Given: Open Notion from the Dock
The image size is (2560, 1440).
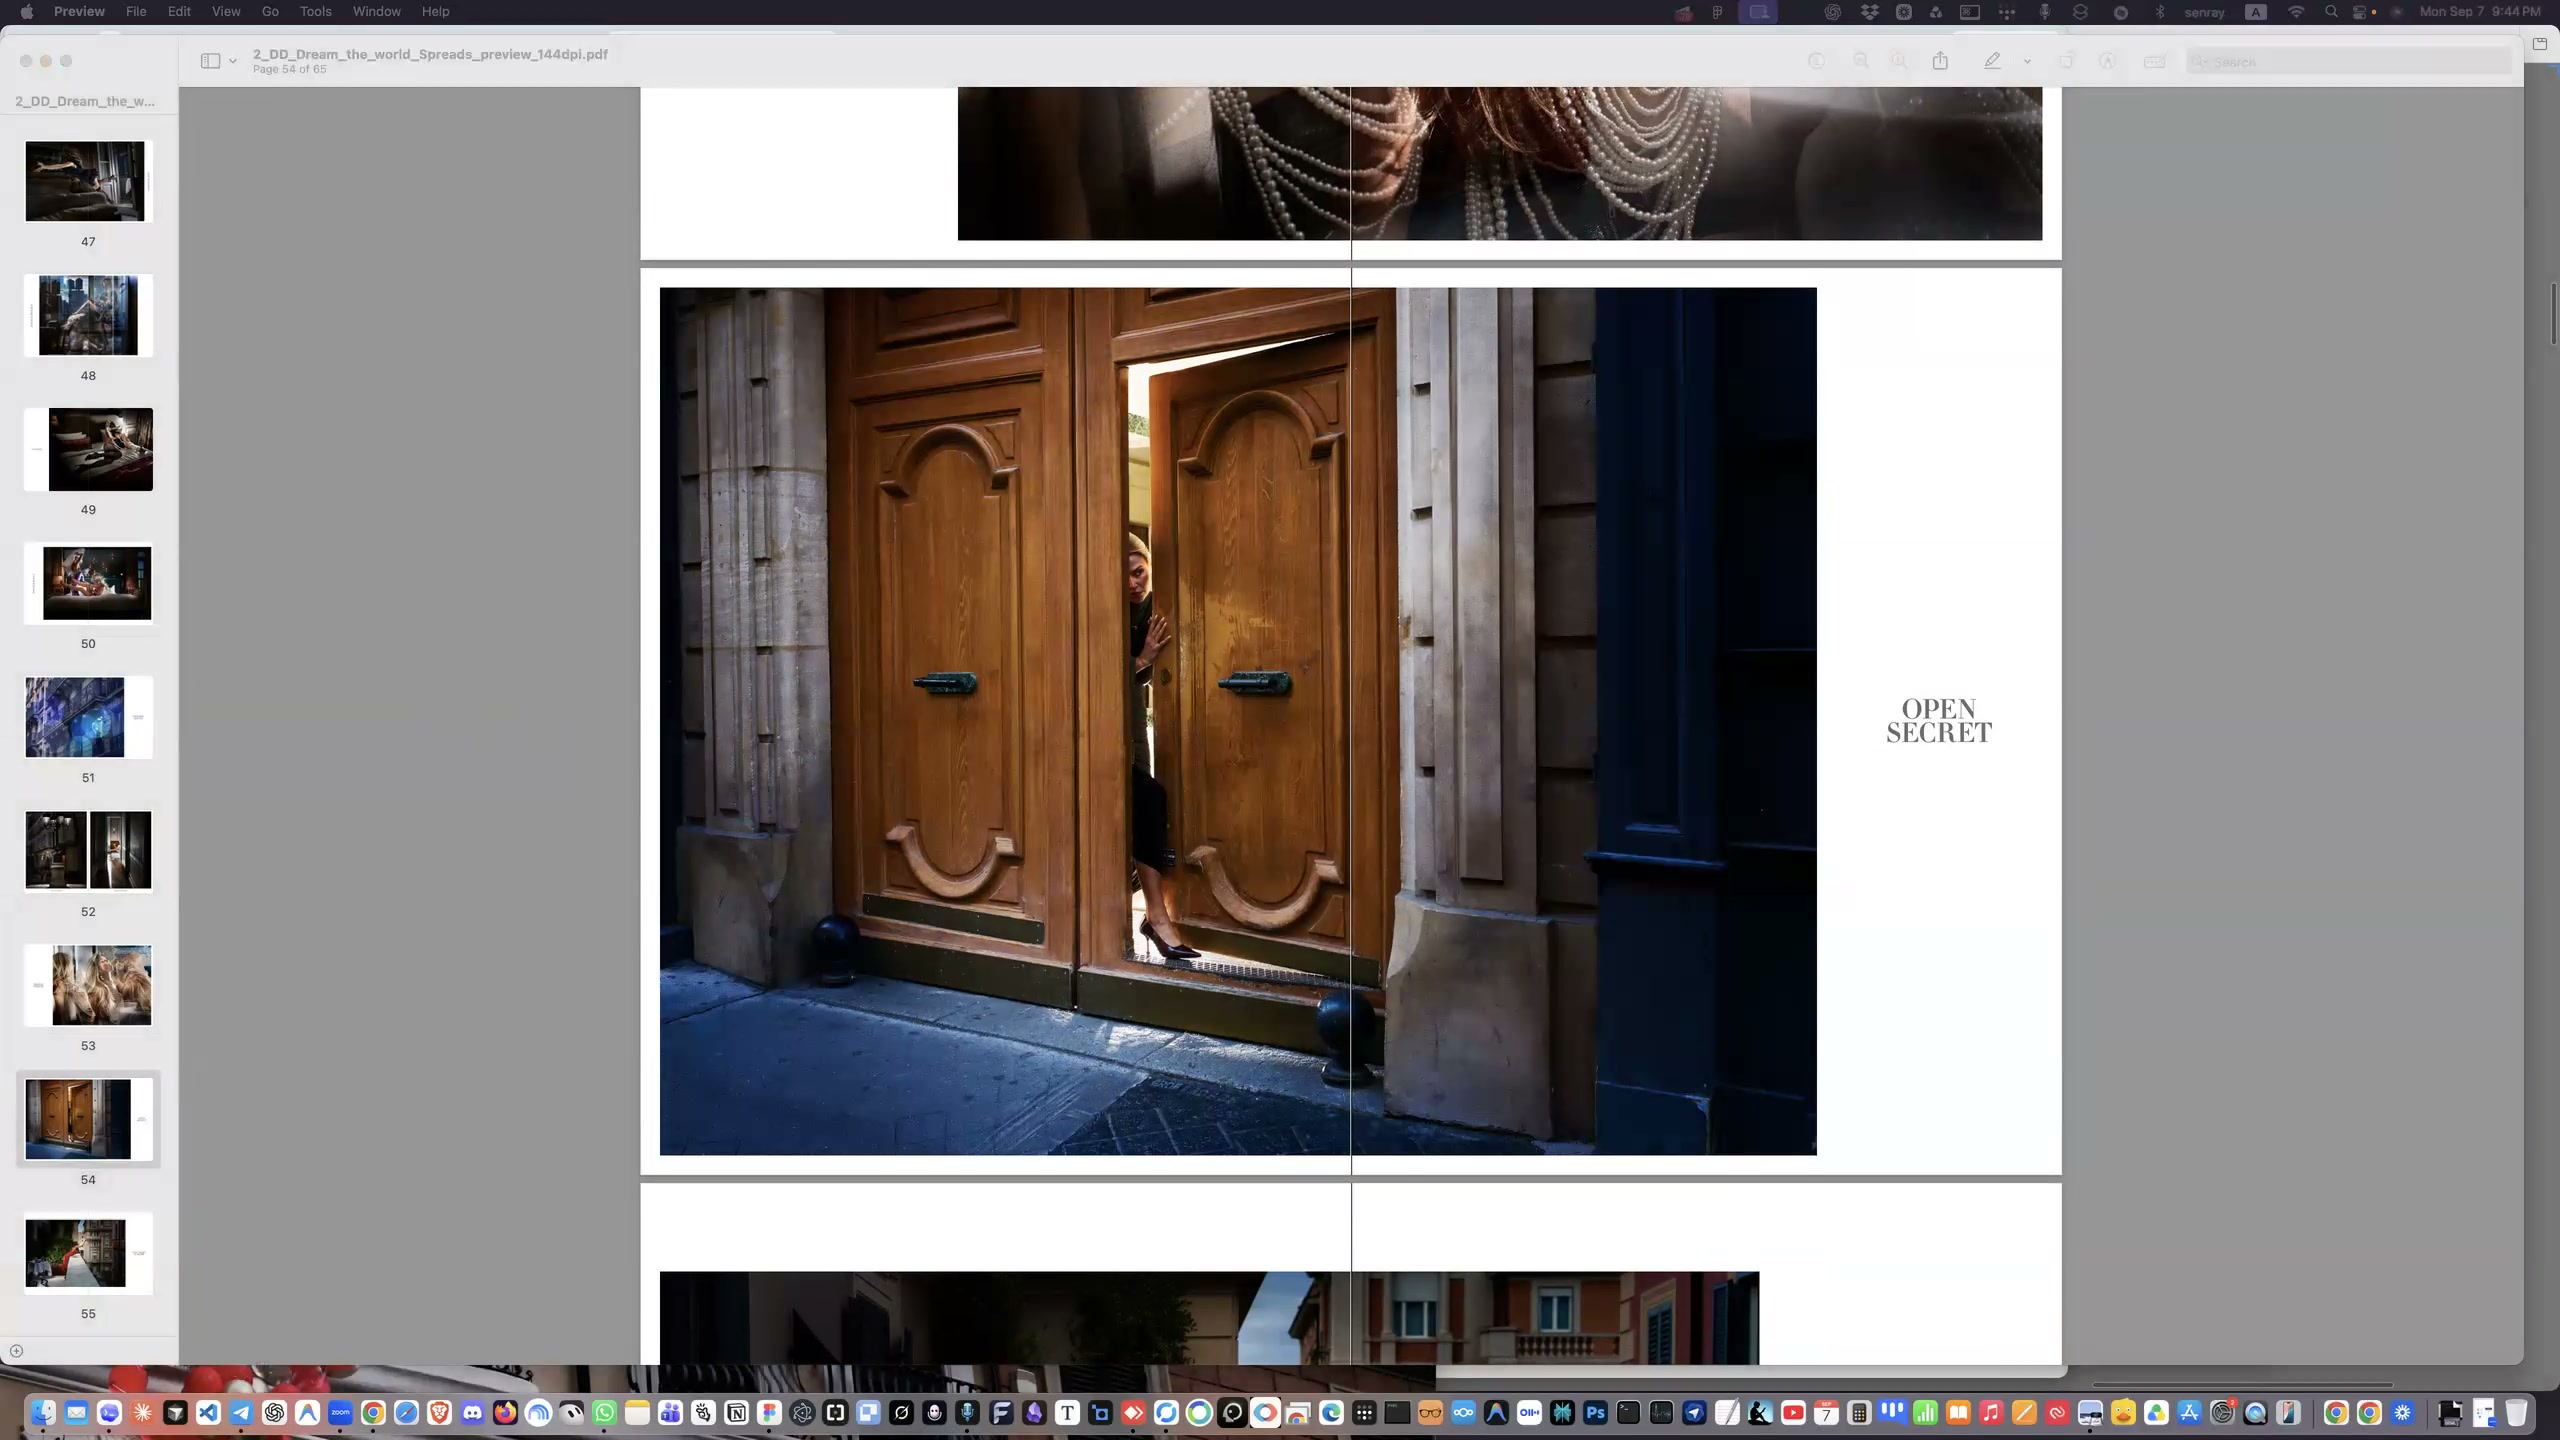Looking at the screenshot, I should tap(736, 1412).
